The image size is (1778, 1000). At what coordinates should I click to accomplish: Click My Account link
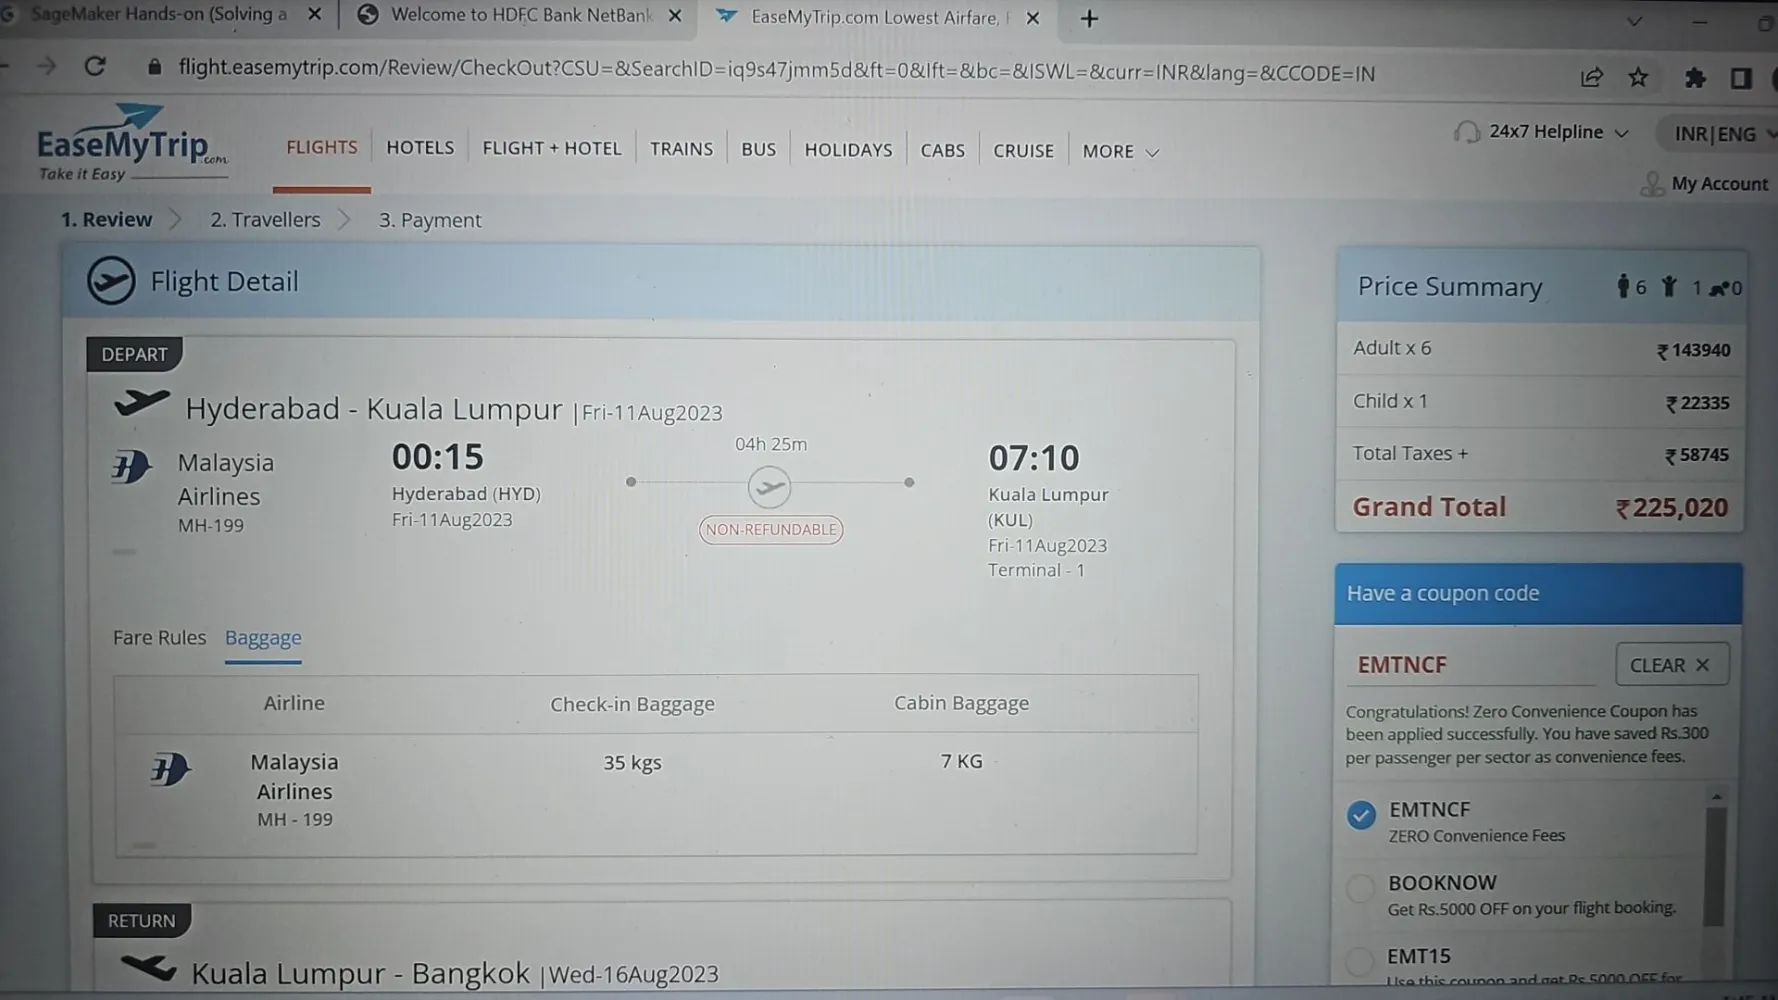1719,184
